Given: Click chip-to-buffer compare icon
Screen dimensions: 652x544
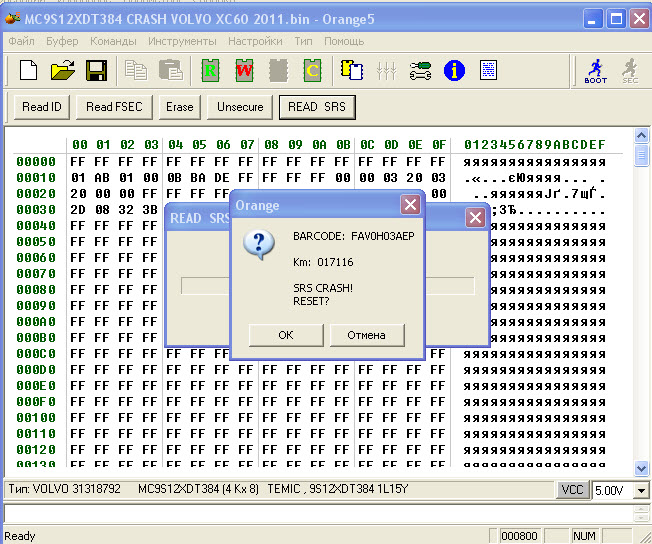Looking at the screenshot, I should click(352, 70).
